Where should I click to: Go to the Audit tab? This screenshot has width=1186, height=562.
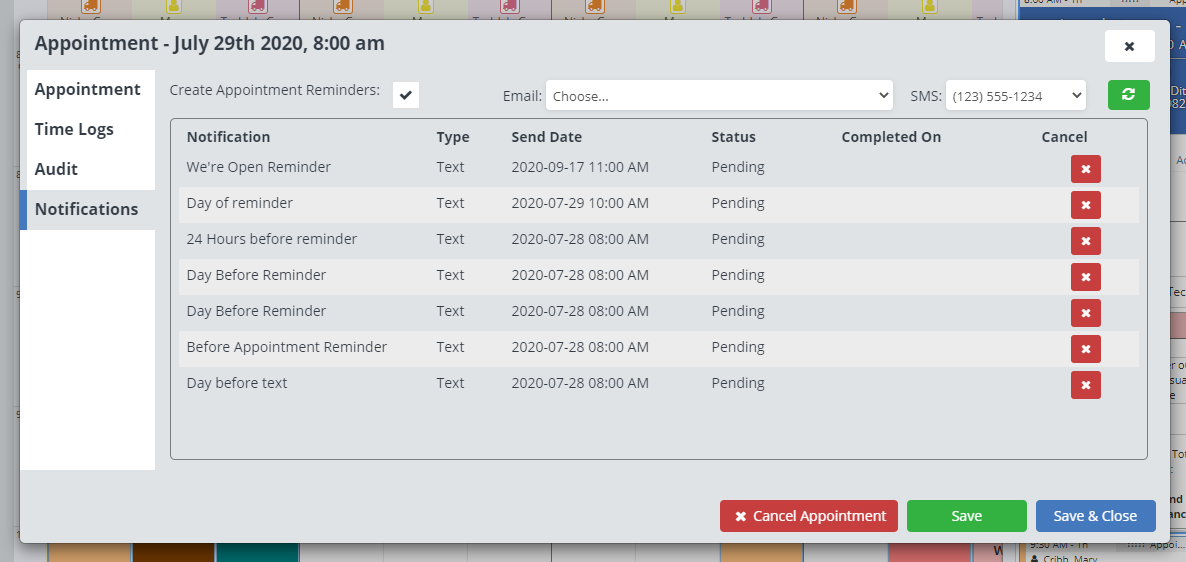pyautogui.click(x=56, y=169)
